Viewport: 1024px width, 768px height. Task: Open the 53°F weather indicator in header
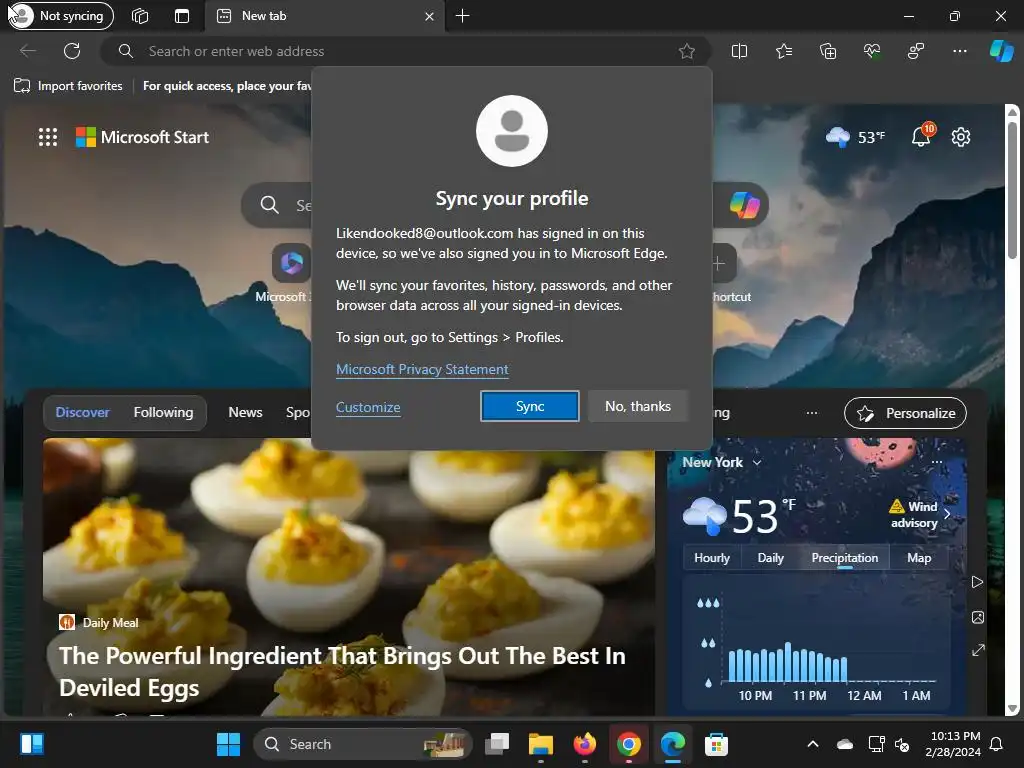pos(855,137)
